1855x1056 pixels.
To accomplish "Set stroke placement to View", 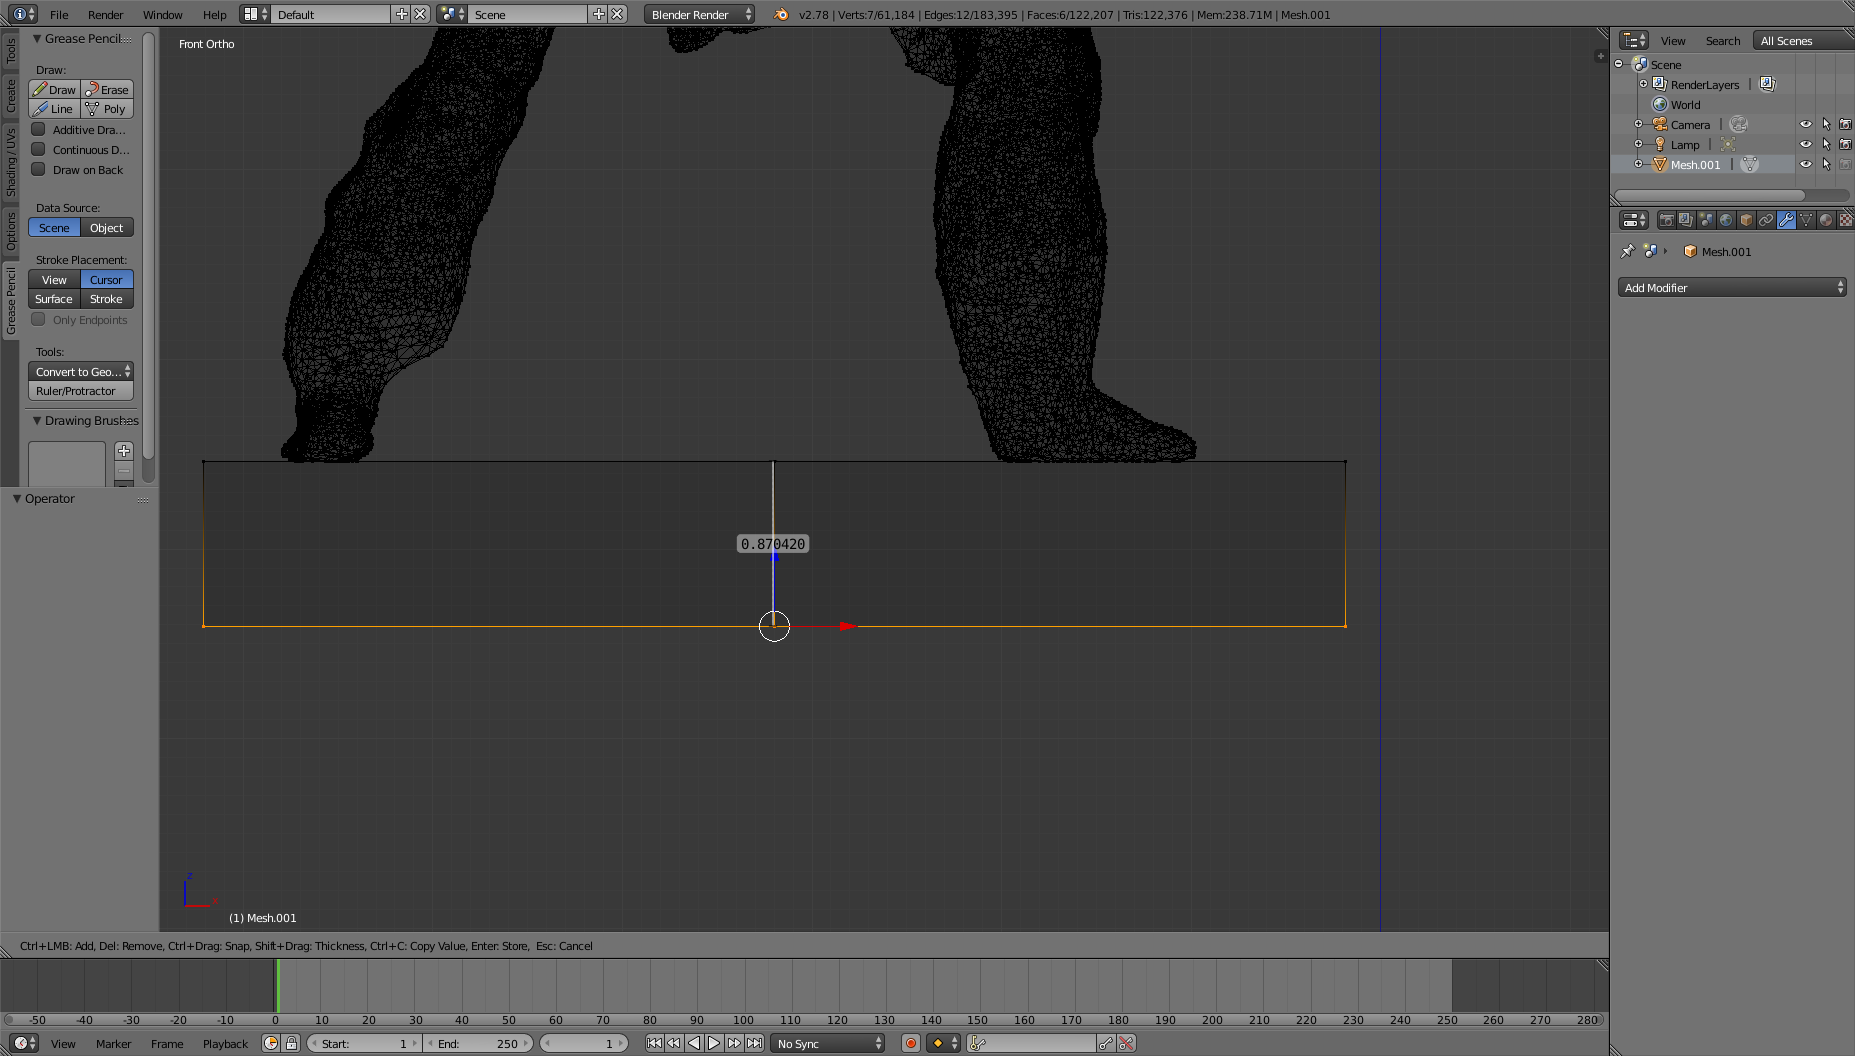I will pyautogui.click(x=54, y=279).
